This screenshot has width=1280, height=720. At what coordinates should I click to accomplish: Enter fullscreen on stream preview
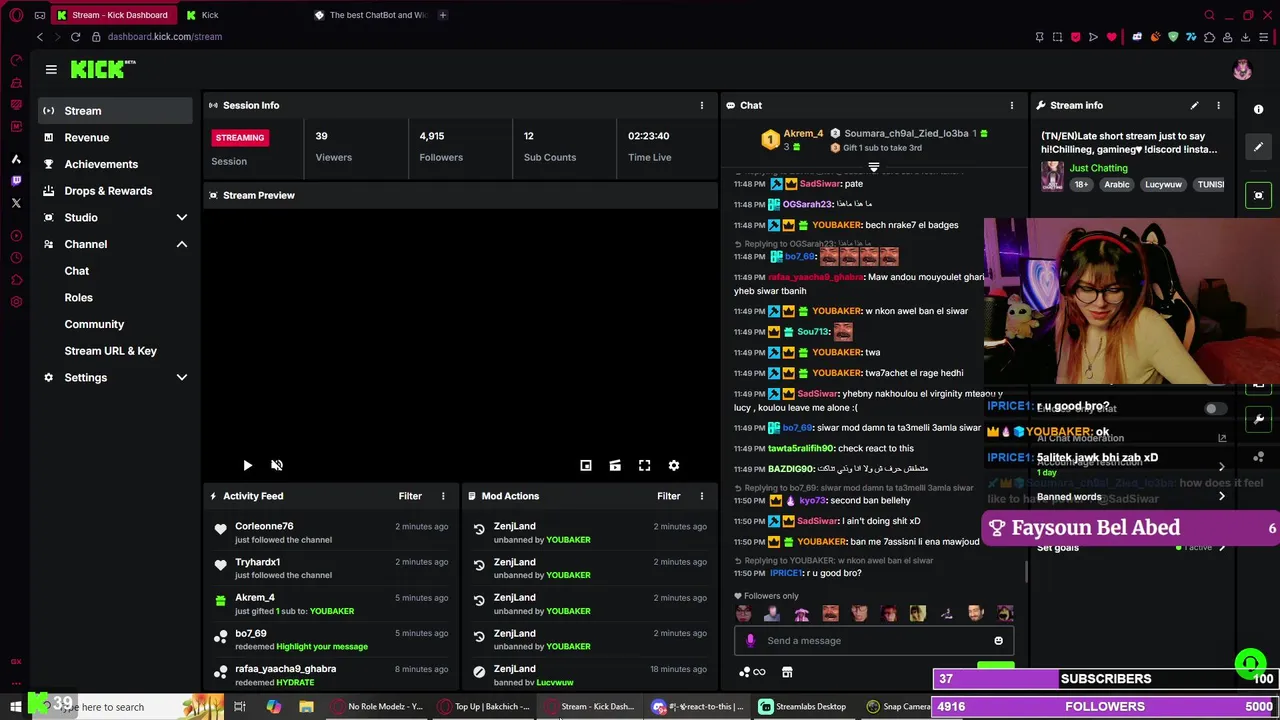point(645,465)
